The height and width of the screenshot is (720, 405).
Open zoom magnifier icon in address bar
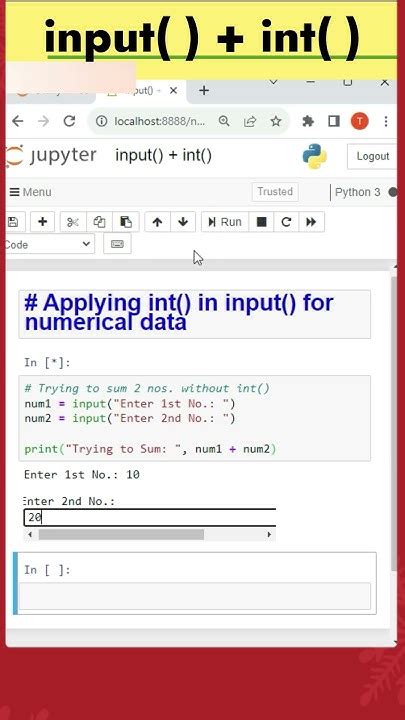click(224, 121)
